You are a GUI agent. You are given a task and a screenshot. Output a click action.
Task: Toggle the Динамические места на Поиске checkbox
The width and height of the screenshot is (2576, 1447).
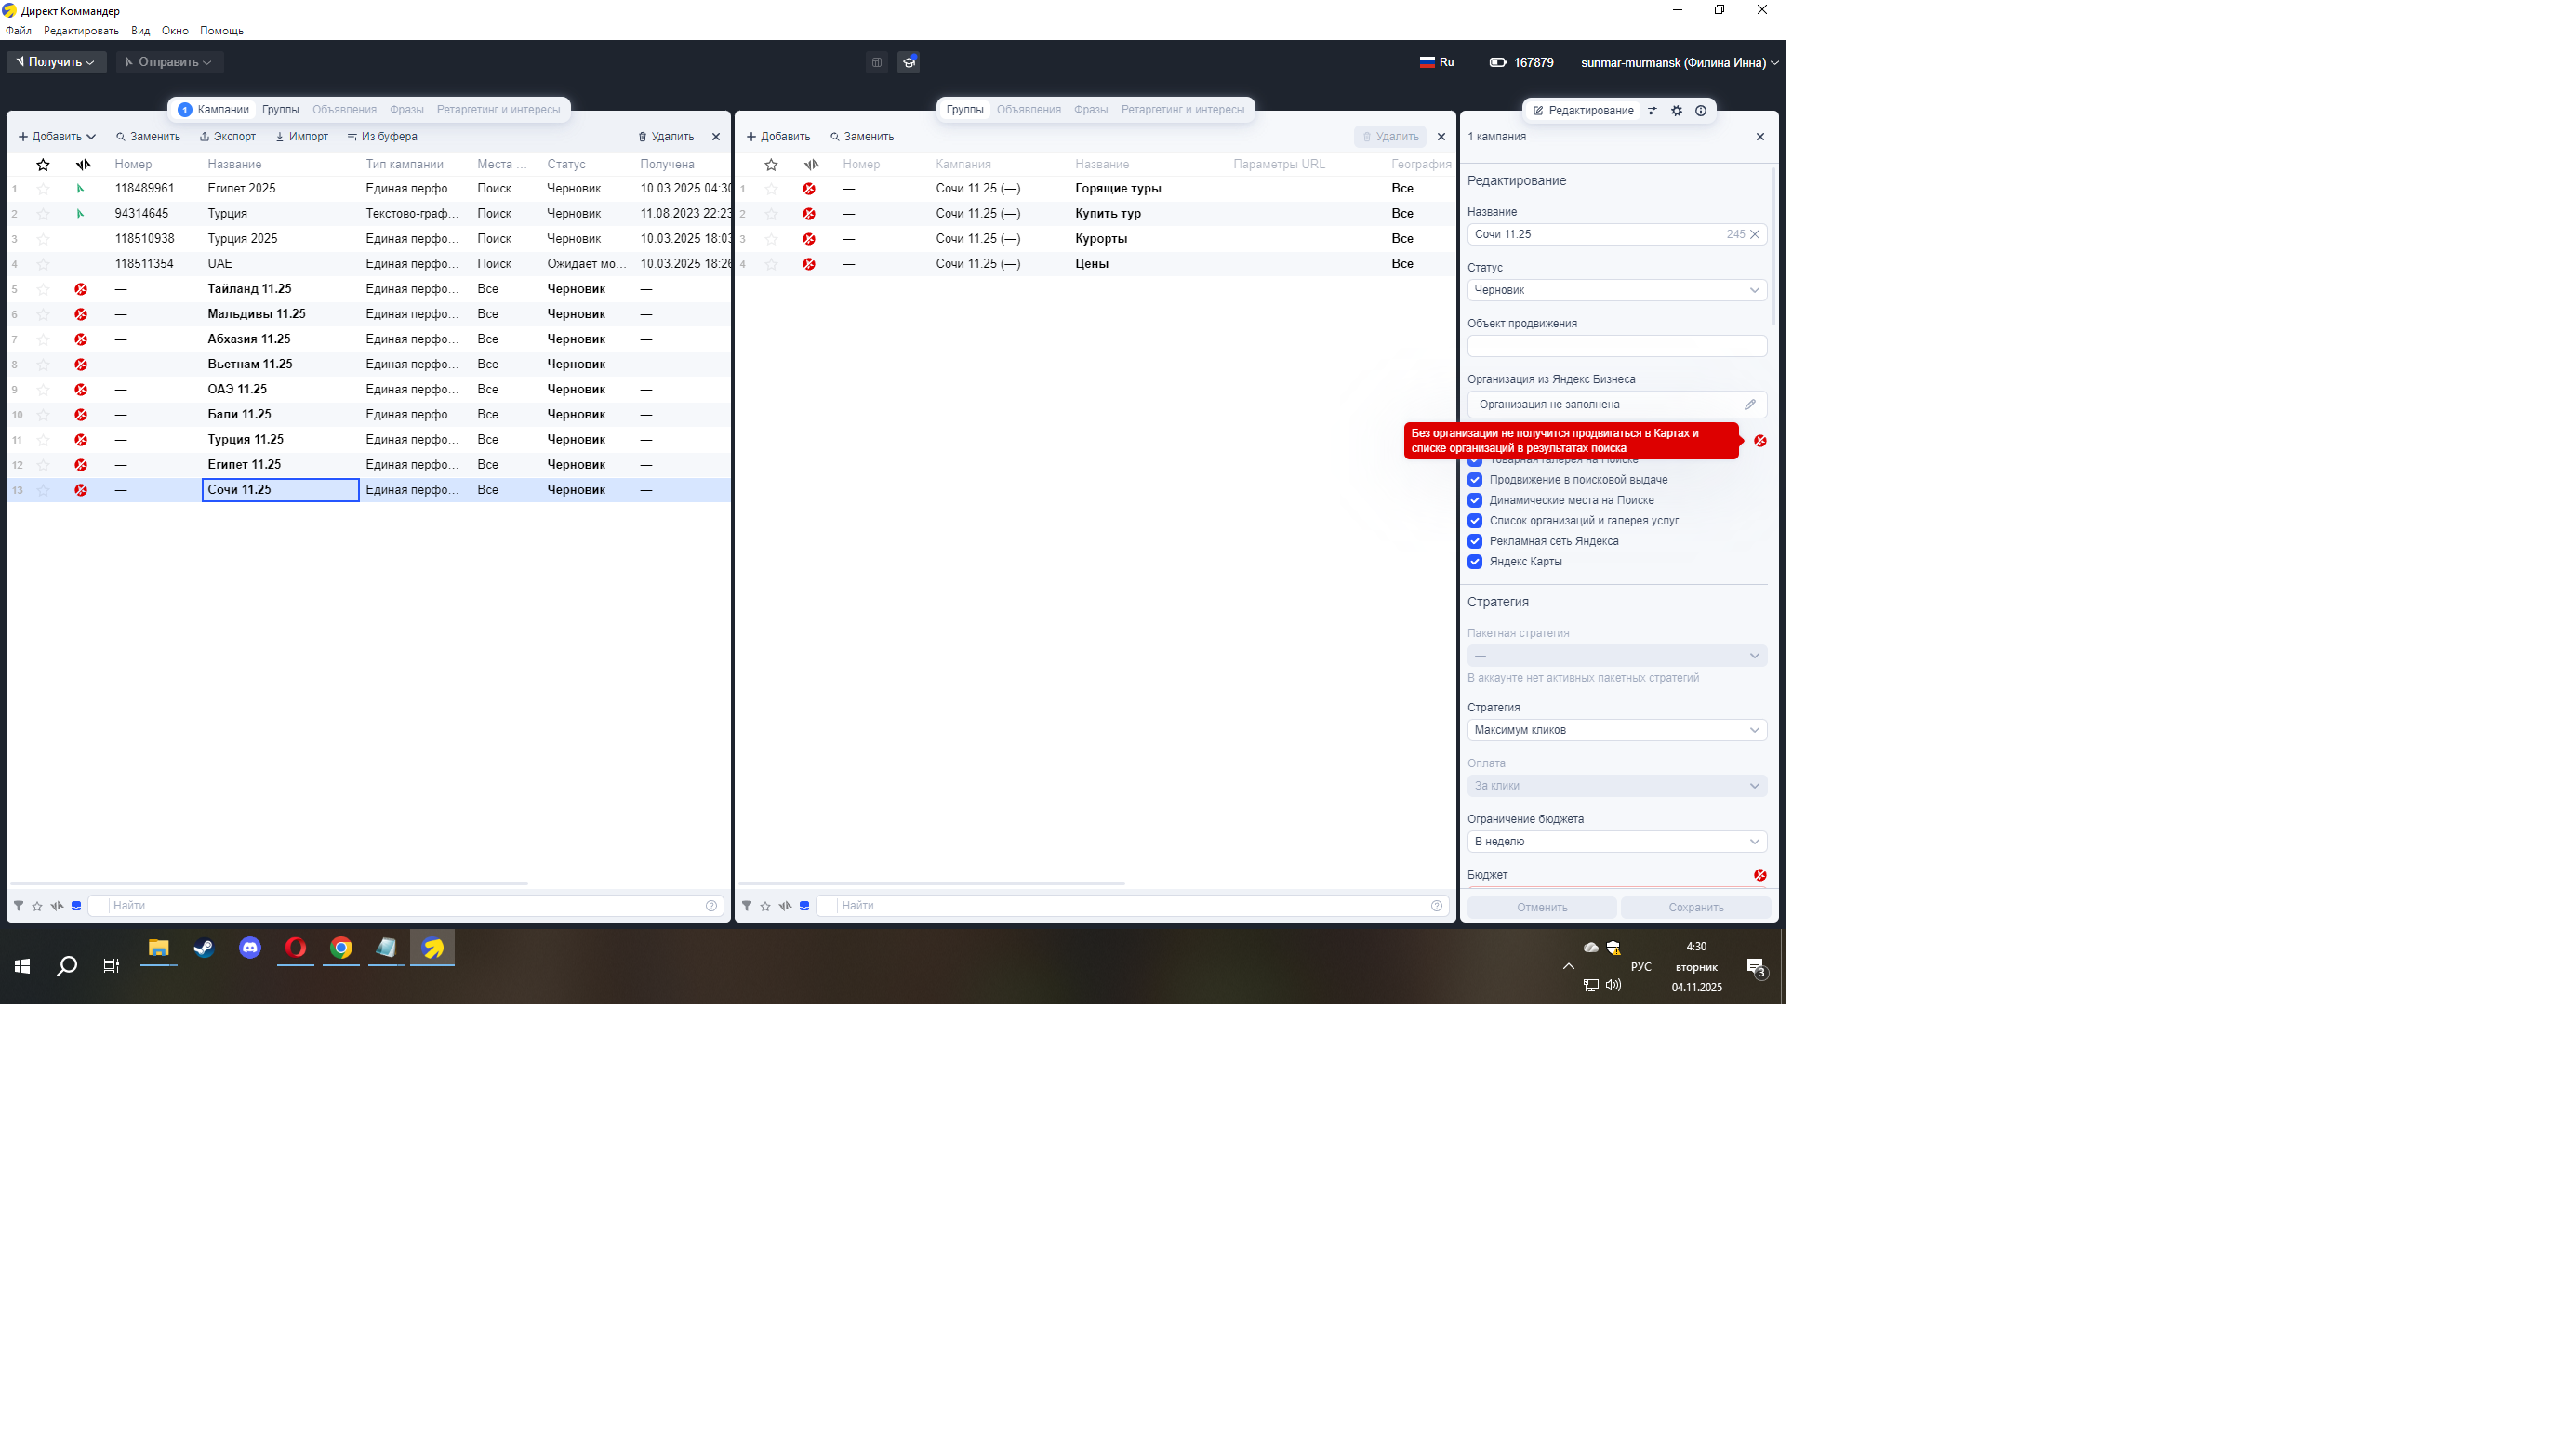[x=1474, y=500]
